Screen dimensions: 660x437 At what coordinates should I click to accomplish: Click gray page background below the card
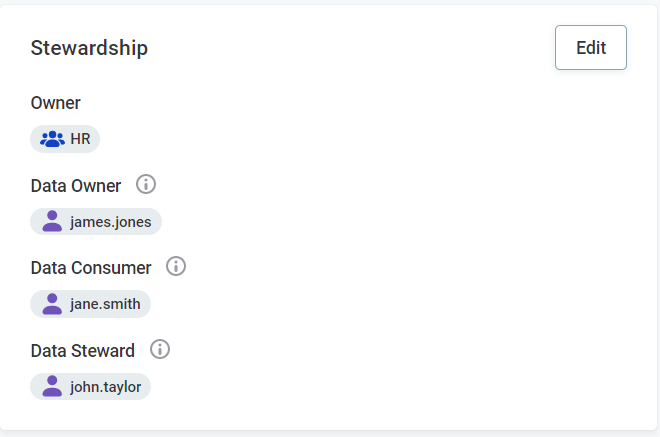click(330, 433)
